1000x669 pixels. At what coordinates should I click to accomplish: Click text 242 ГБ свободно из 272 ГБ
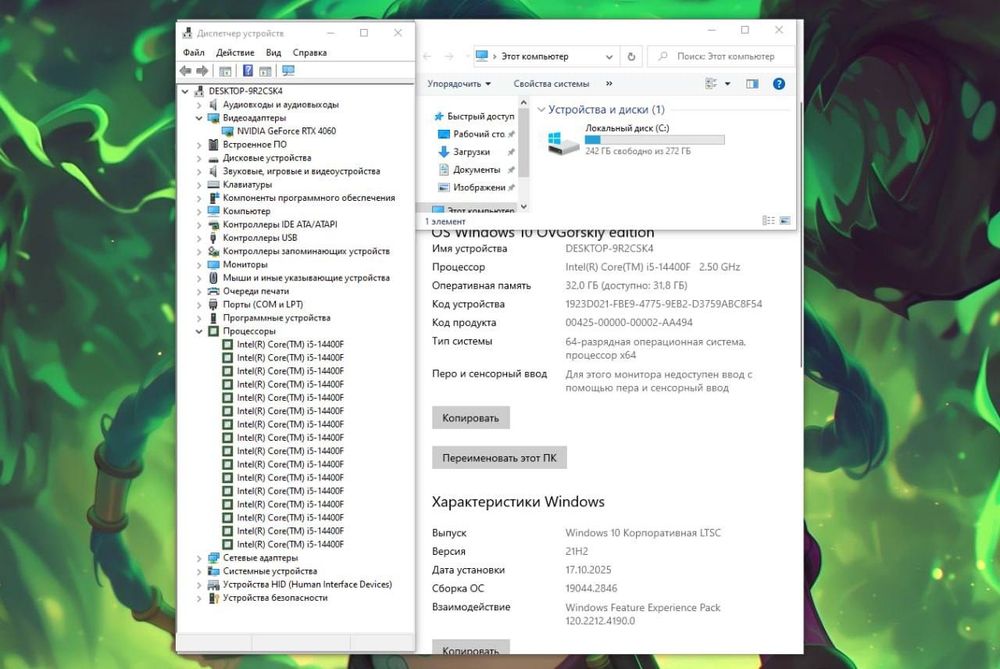[x=638, y=151]
